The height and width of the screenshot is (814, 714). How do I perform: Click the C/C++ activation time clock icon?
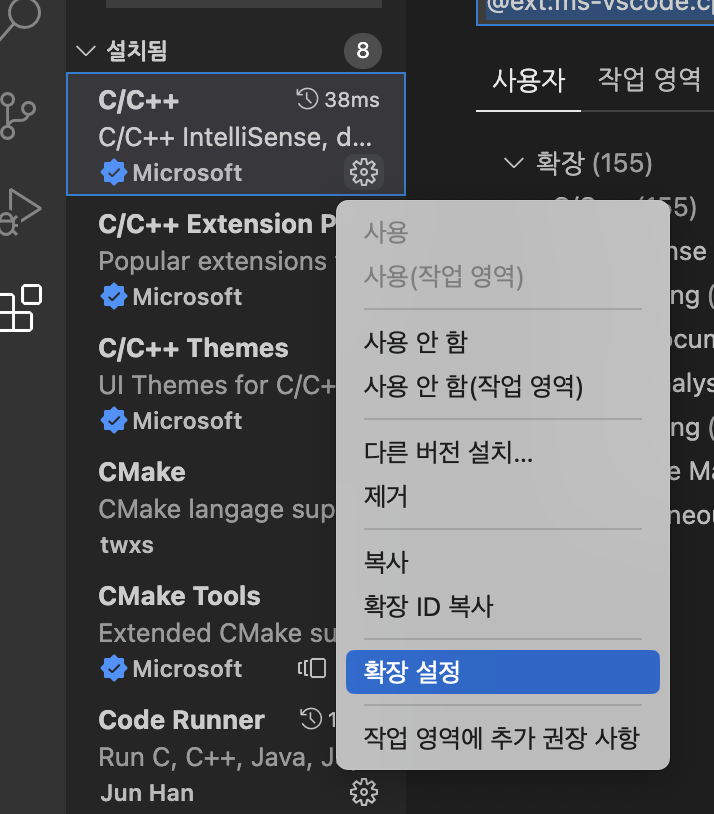(x=307, y=99)
